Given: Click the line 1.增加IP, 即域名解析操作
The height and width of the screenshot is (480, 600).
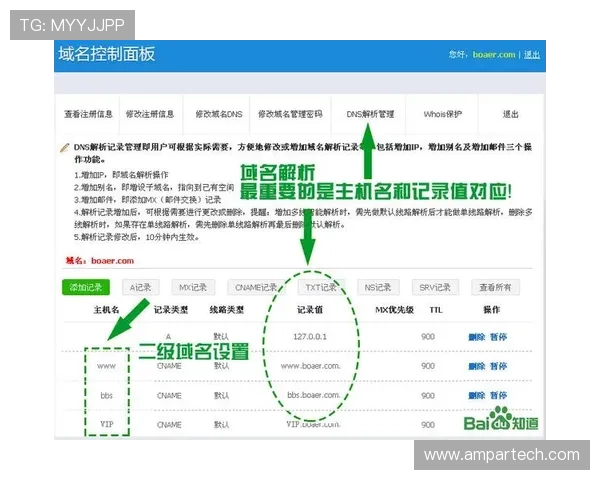Looking at the screenshot, I should tap(121, 175).
